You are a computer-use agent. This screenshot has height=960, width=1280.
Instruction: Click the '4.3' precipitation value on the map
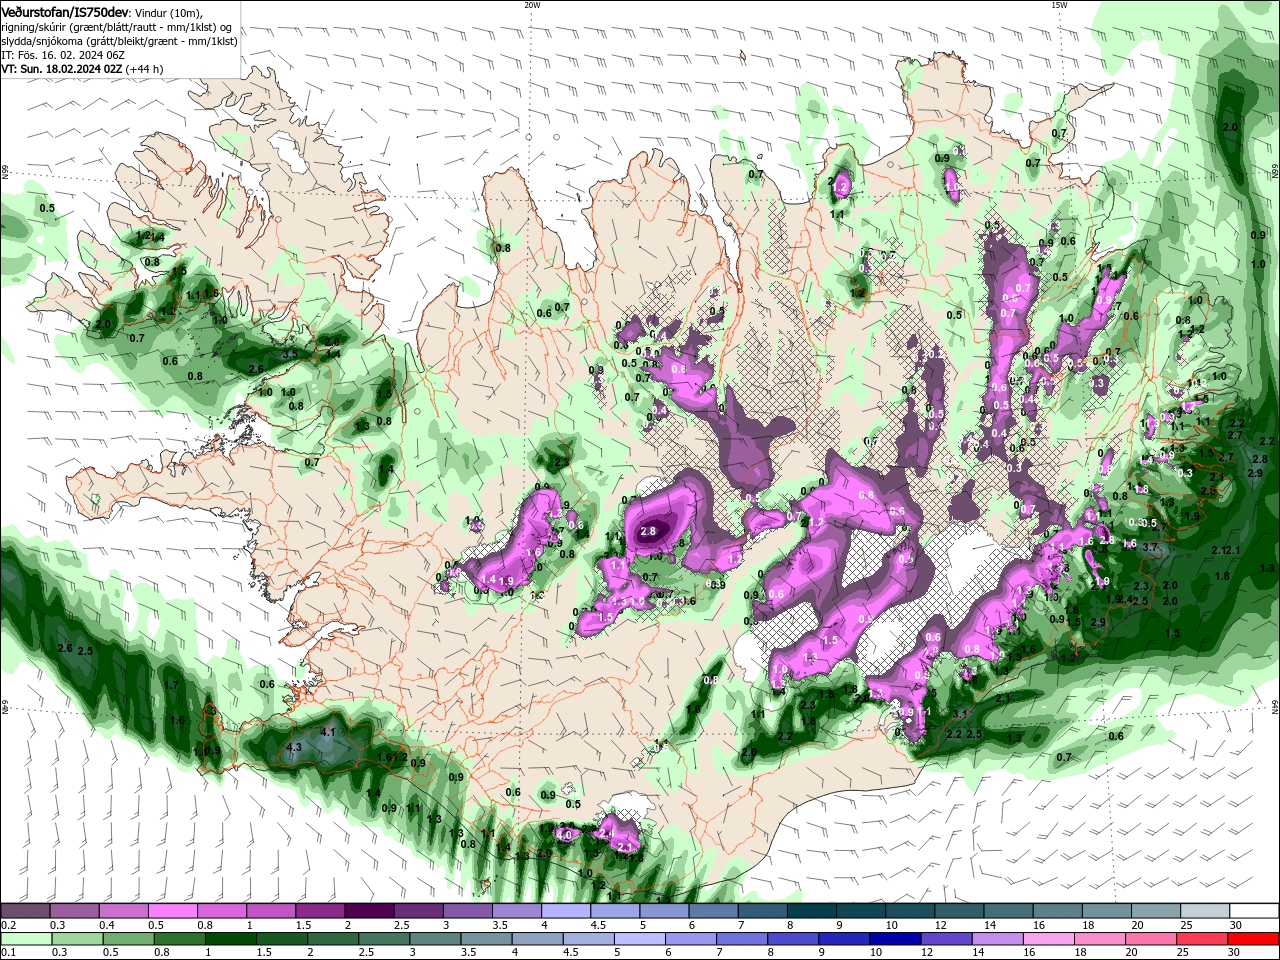pyautogui.click(x=294, y=747)
